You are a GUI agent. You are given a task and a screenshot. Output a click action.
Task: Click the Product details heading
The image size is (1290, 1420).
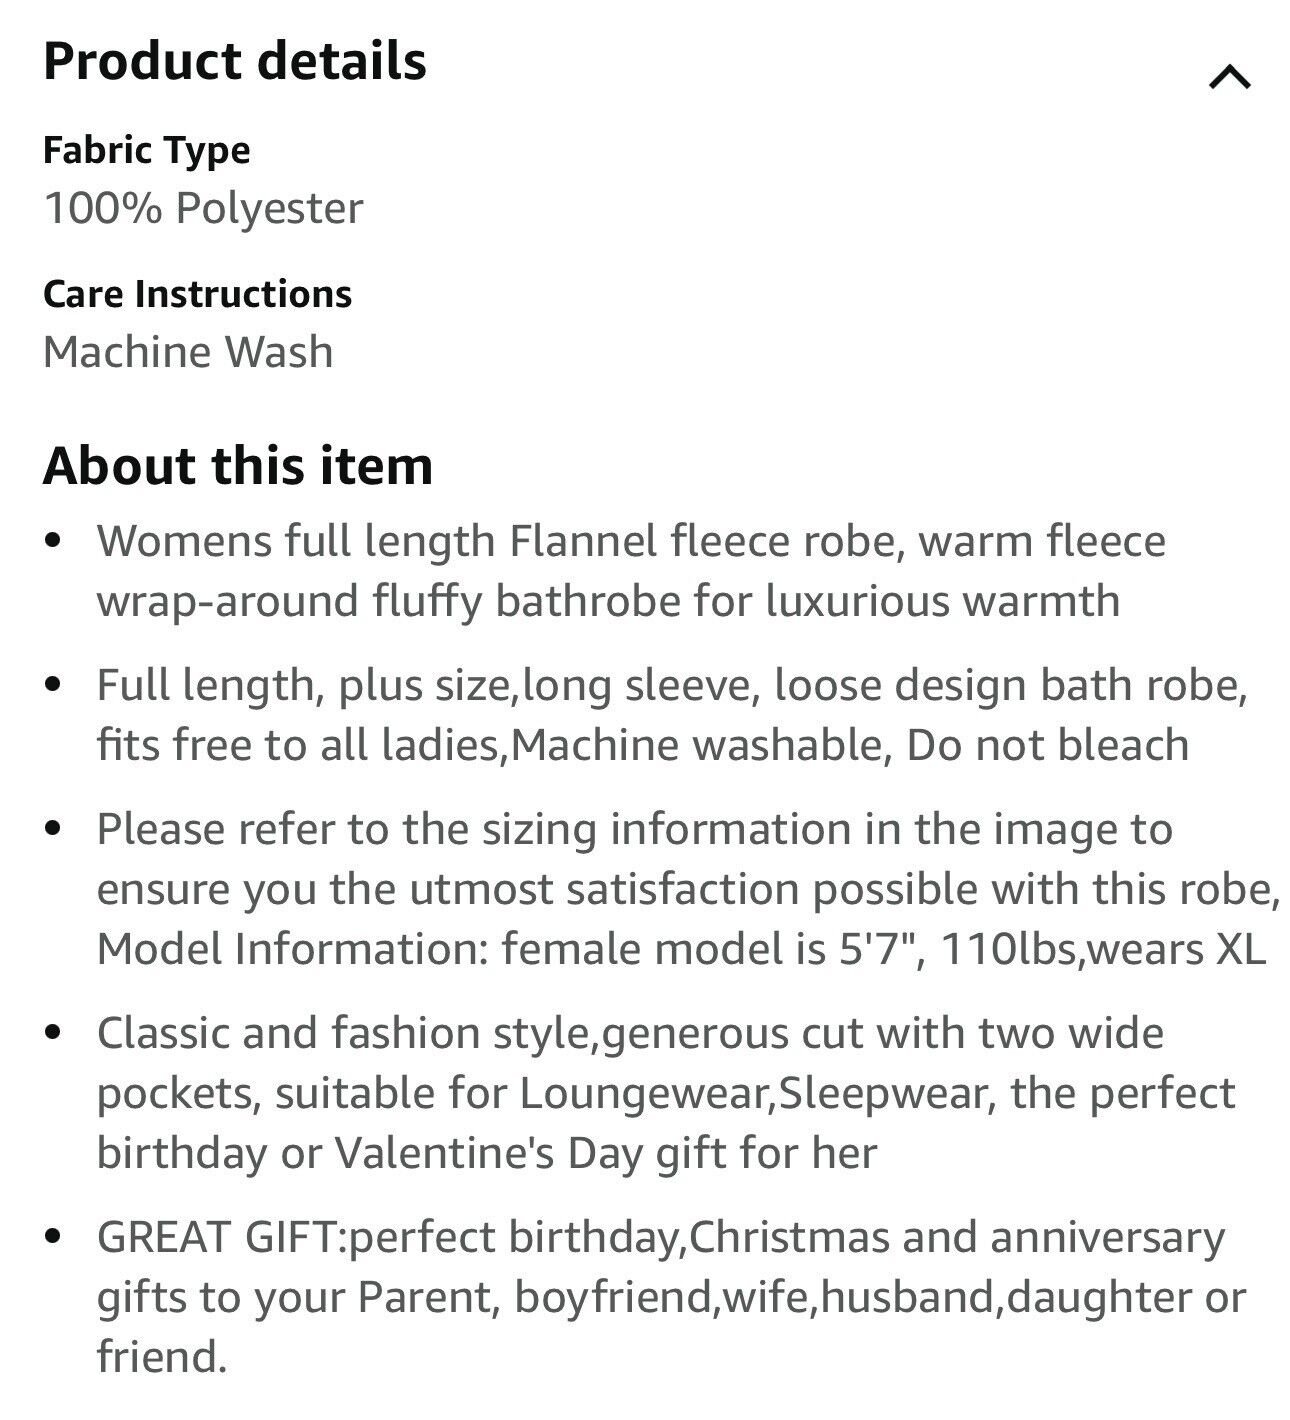click(235, 61)
